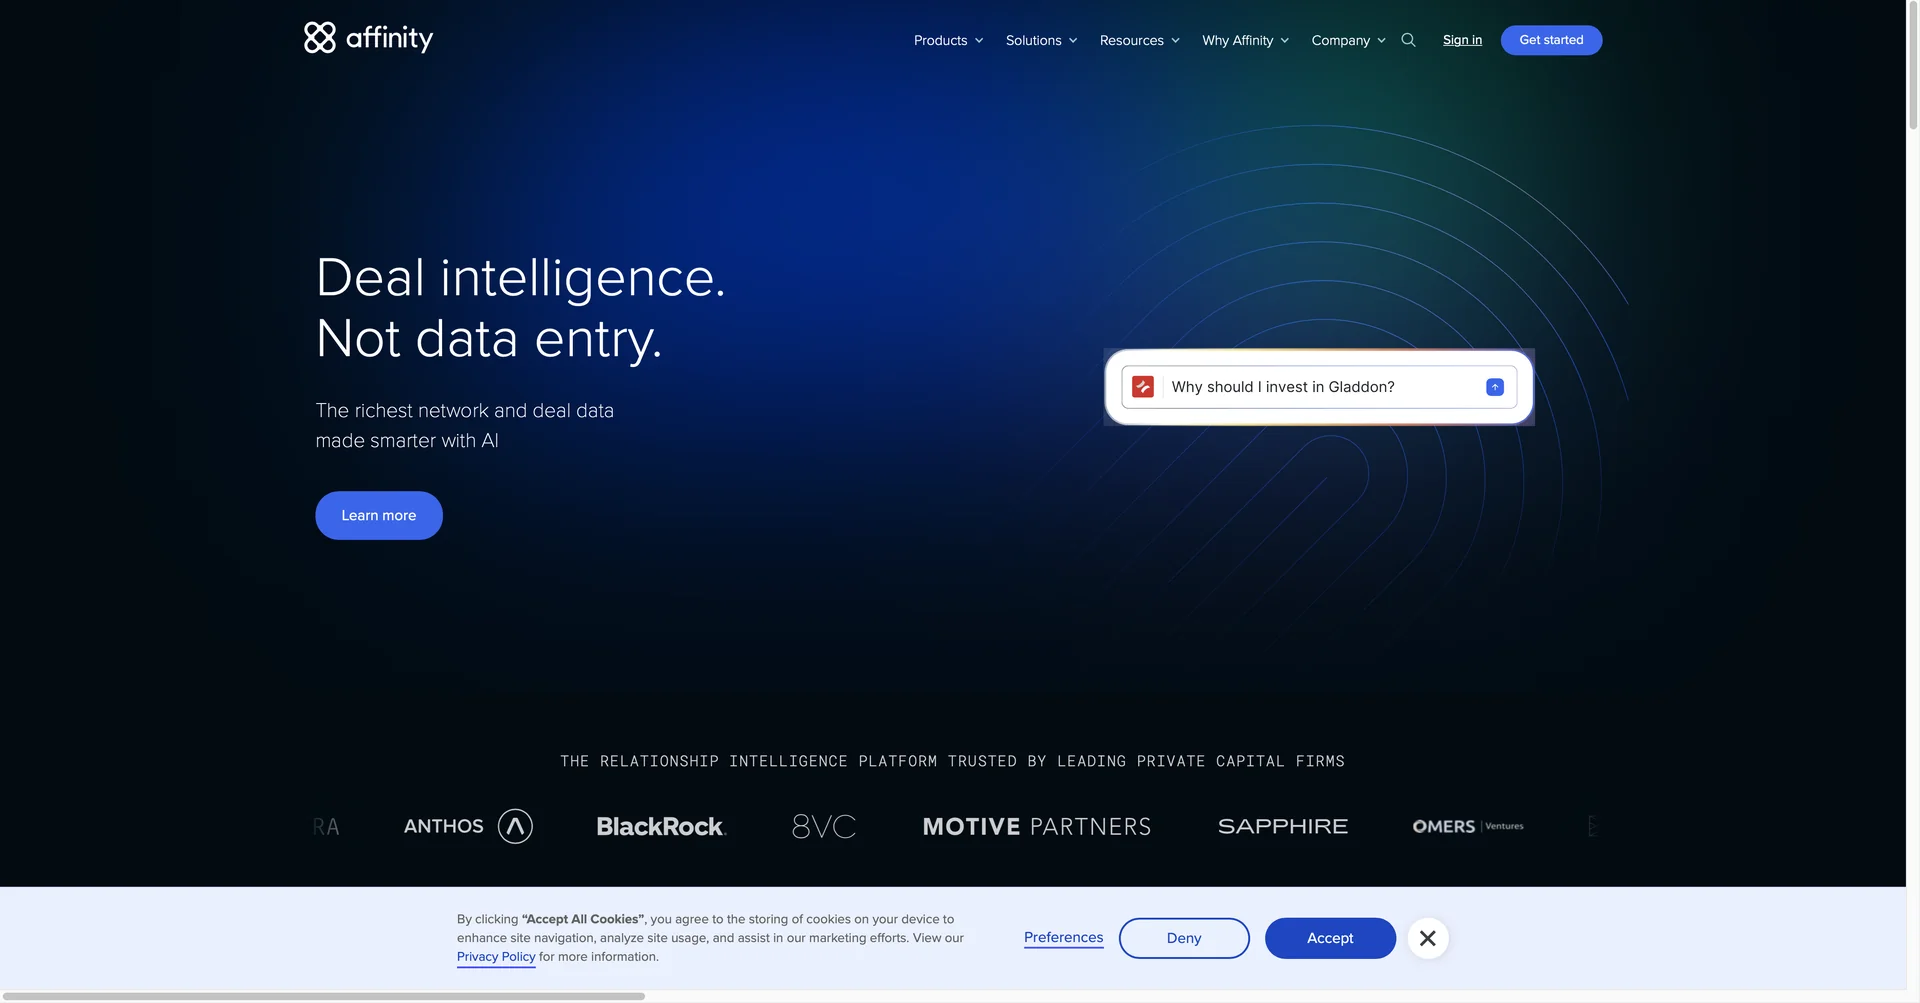Click the Sign in link

(1462, 40)
